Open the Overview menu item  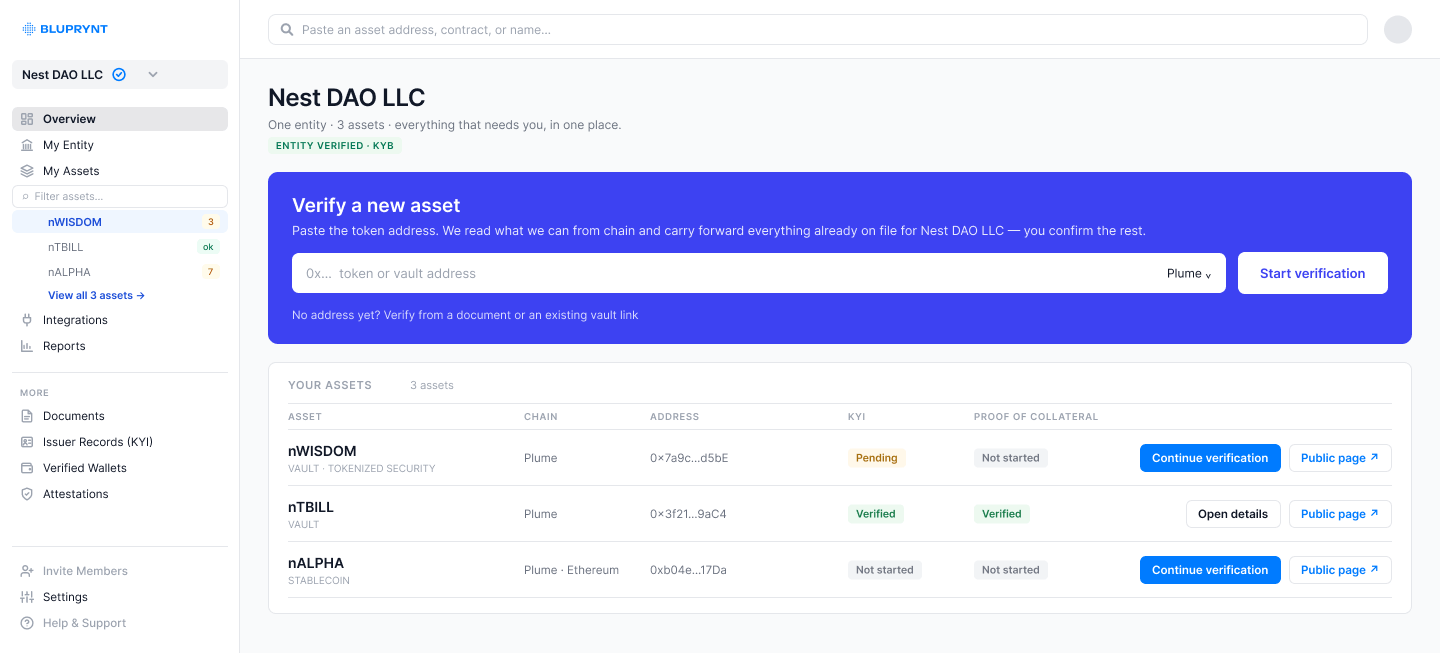[x=120, y=119]
